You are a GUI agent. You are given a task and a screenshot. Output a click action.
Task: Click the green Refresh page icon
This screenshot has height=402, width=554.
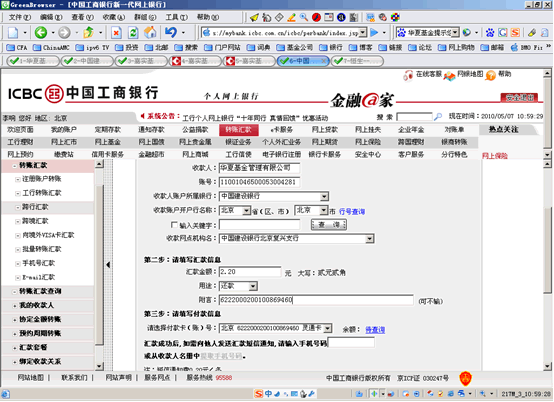click(133, 33)
